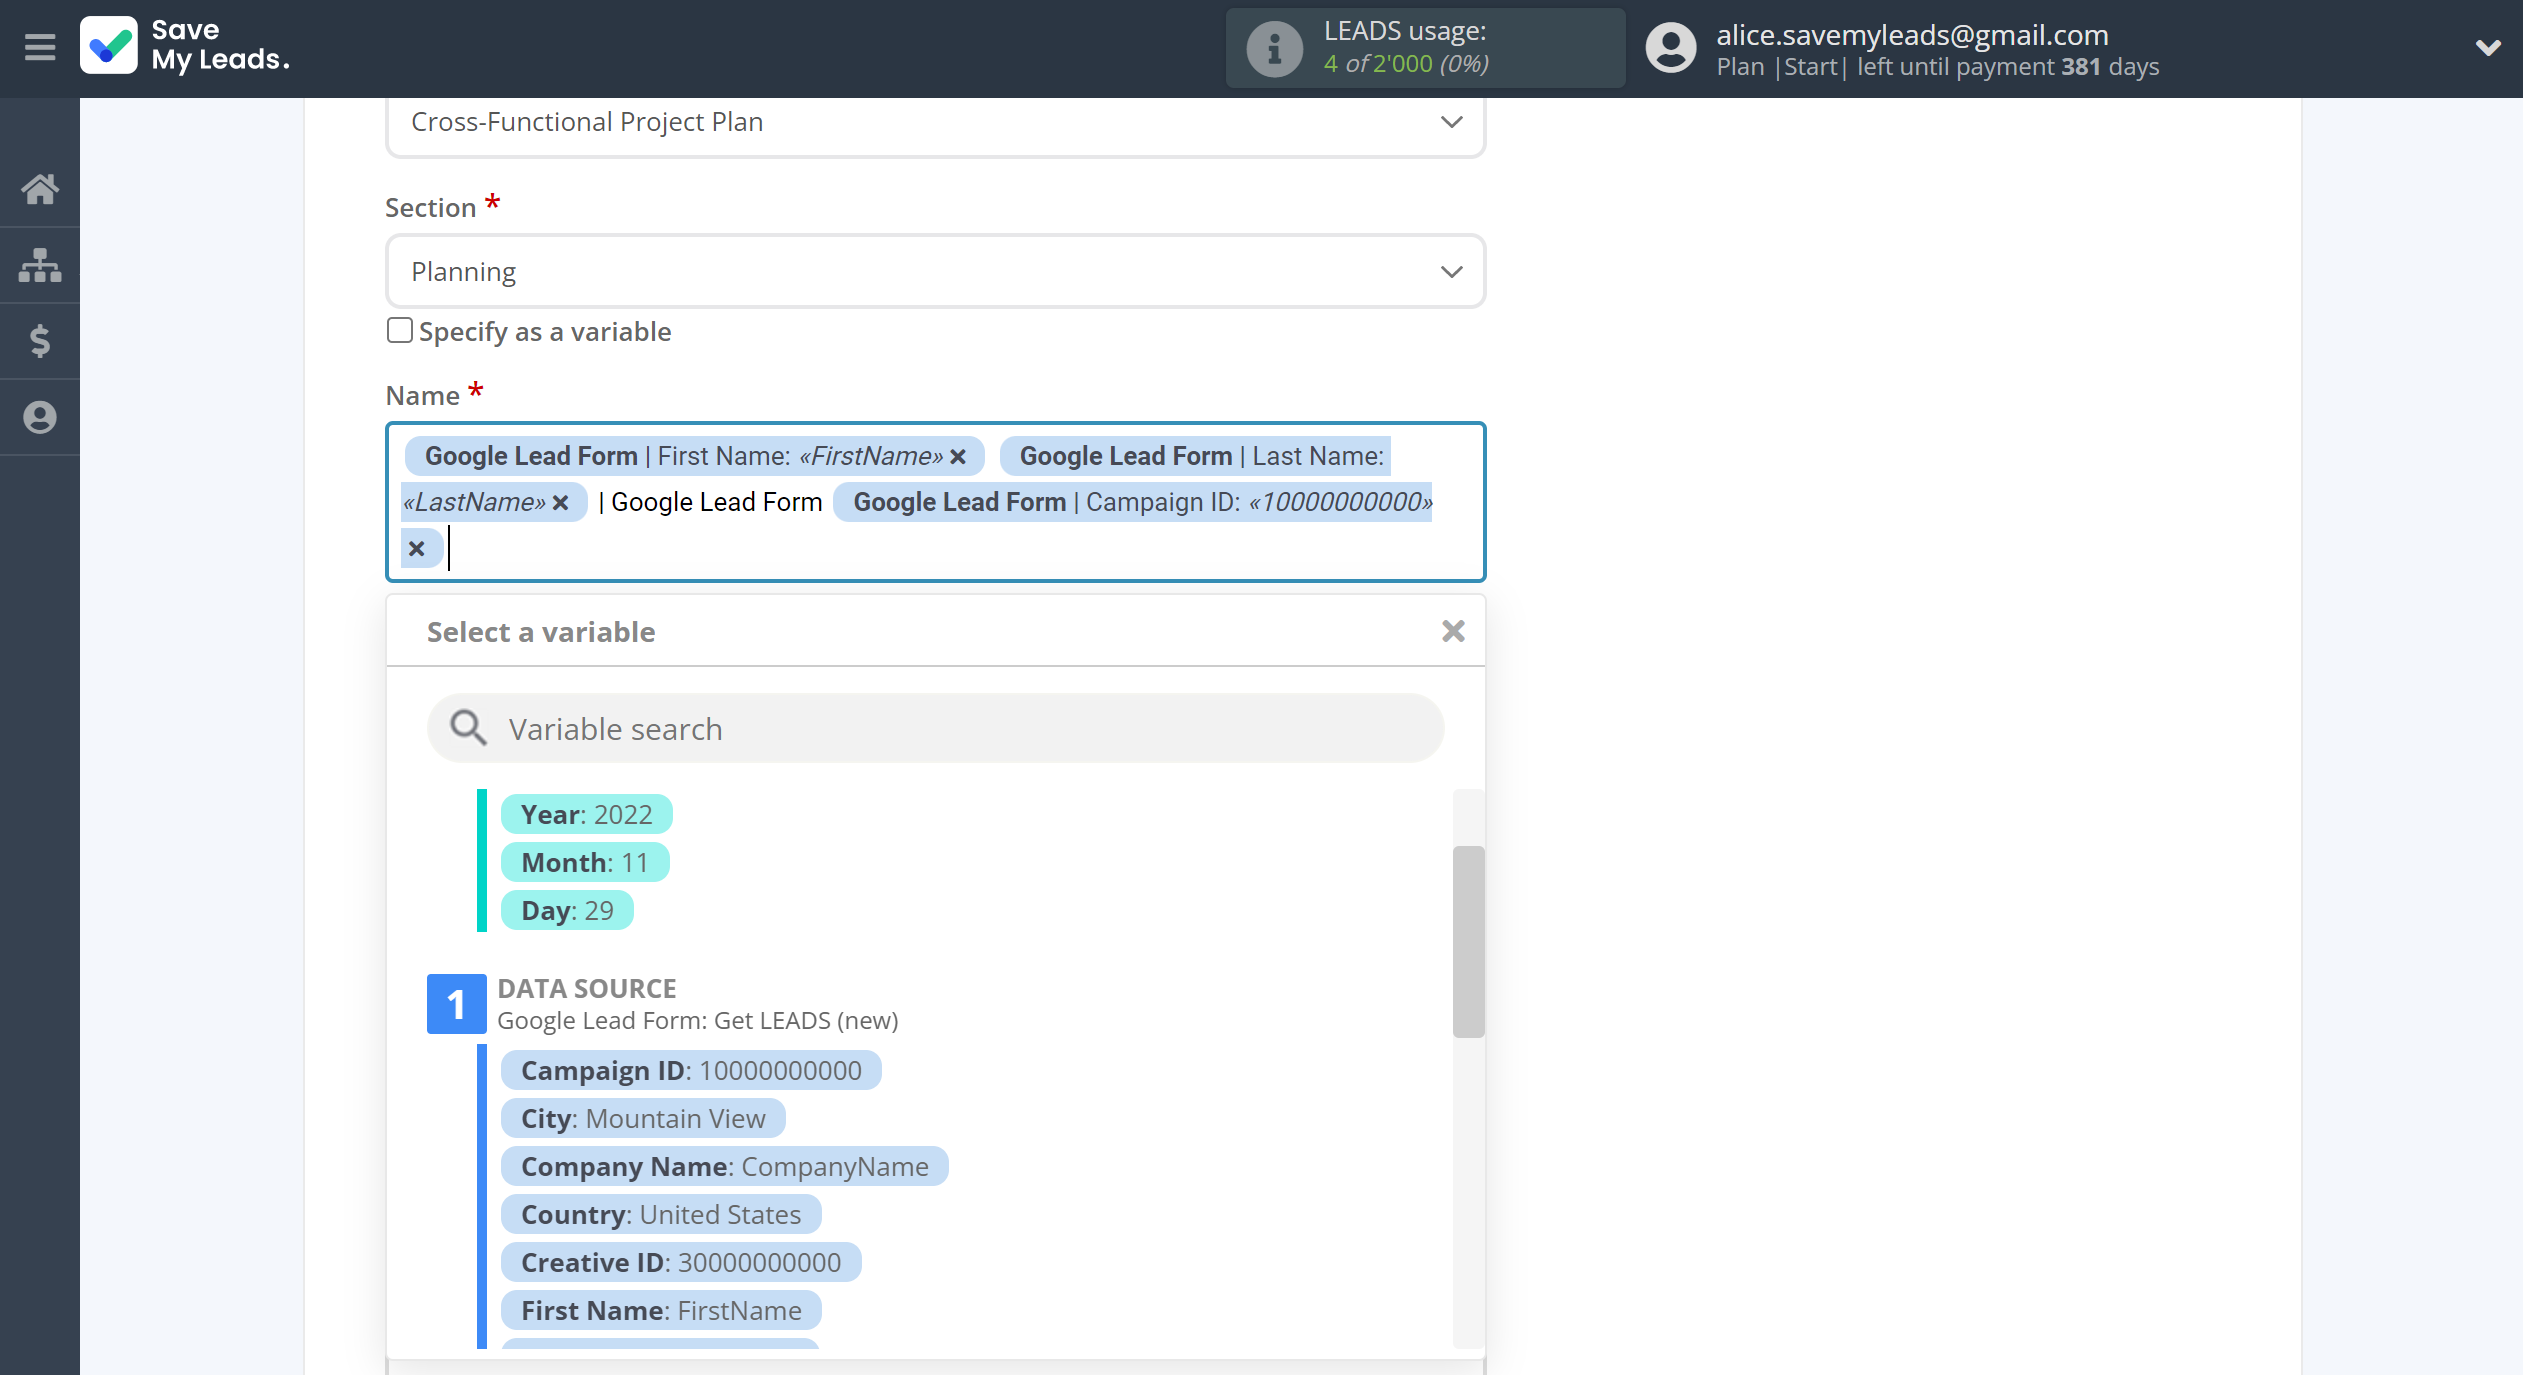Click the Variable search field
This screenshot has width=2523, height=1375.
[x=935, y=729]
